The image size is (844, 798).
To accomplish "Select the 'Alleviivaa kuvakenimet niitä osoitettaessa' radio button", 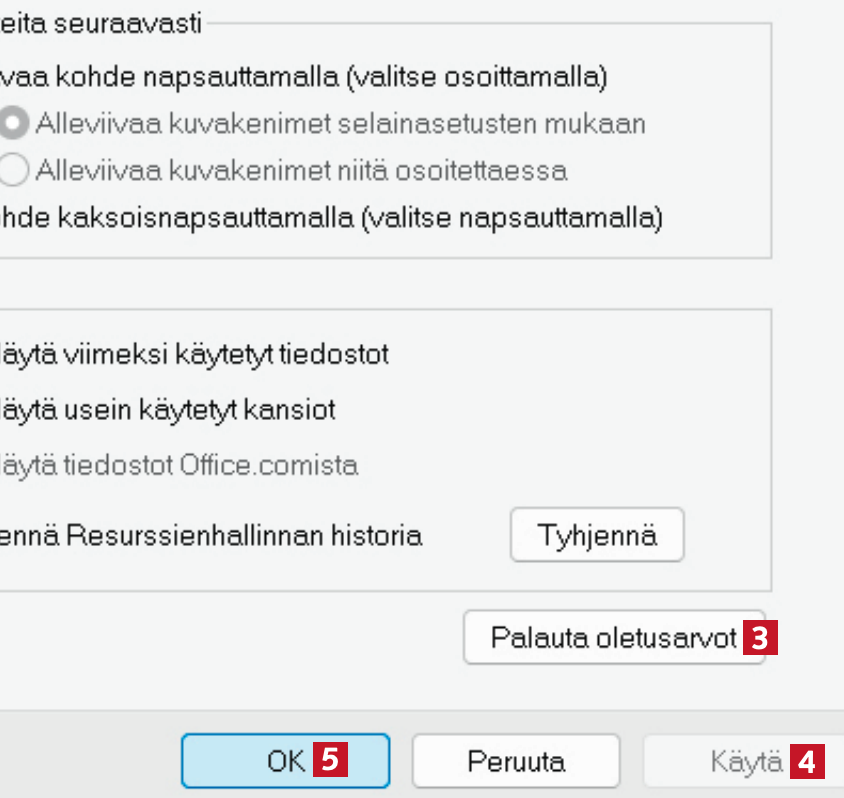I will pyautogui.click(x=14, y=171).
